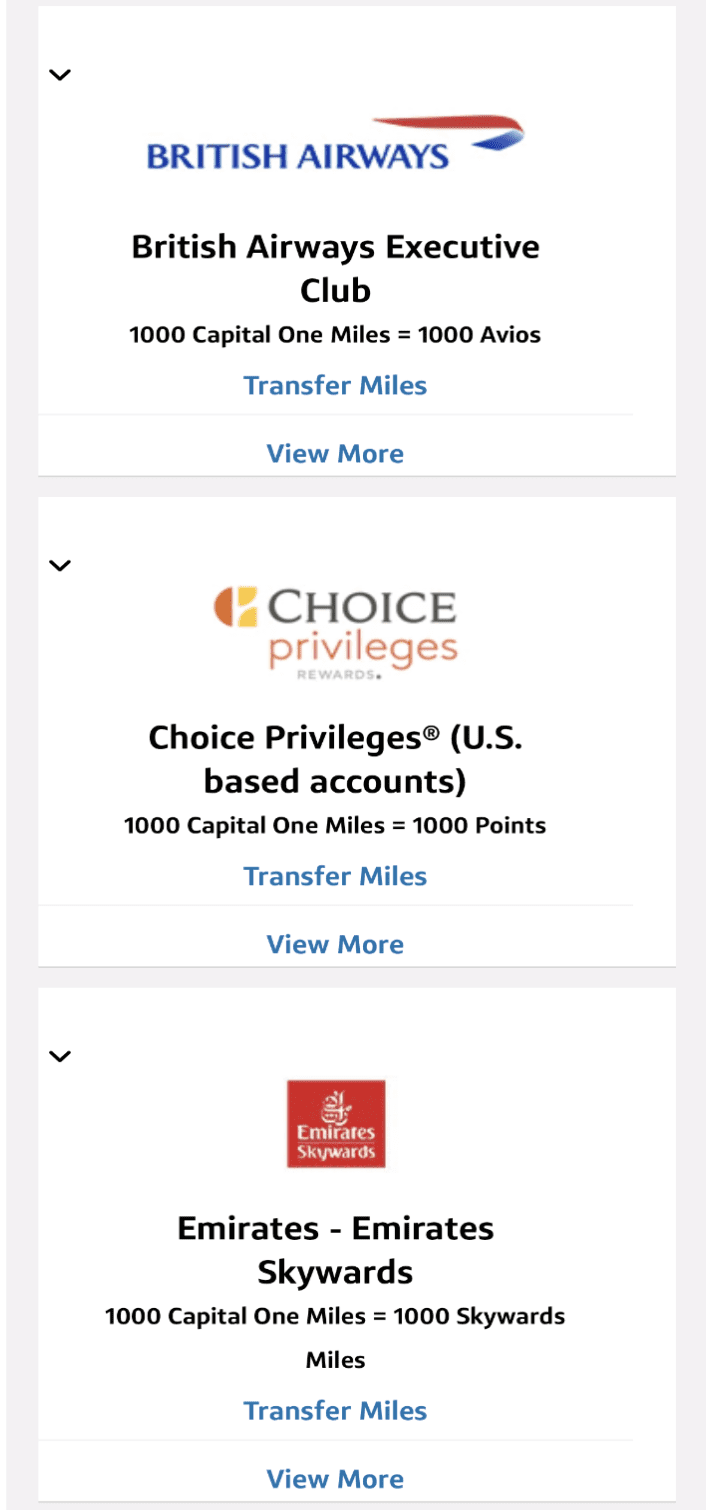Select the British Airways Executive Club heading
The width and height of the screenshot is (706, 1510).
click(336, 266)
